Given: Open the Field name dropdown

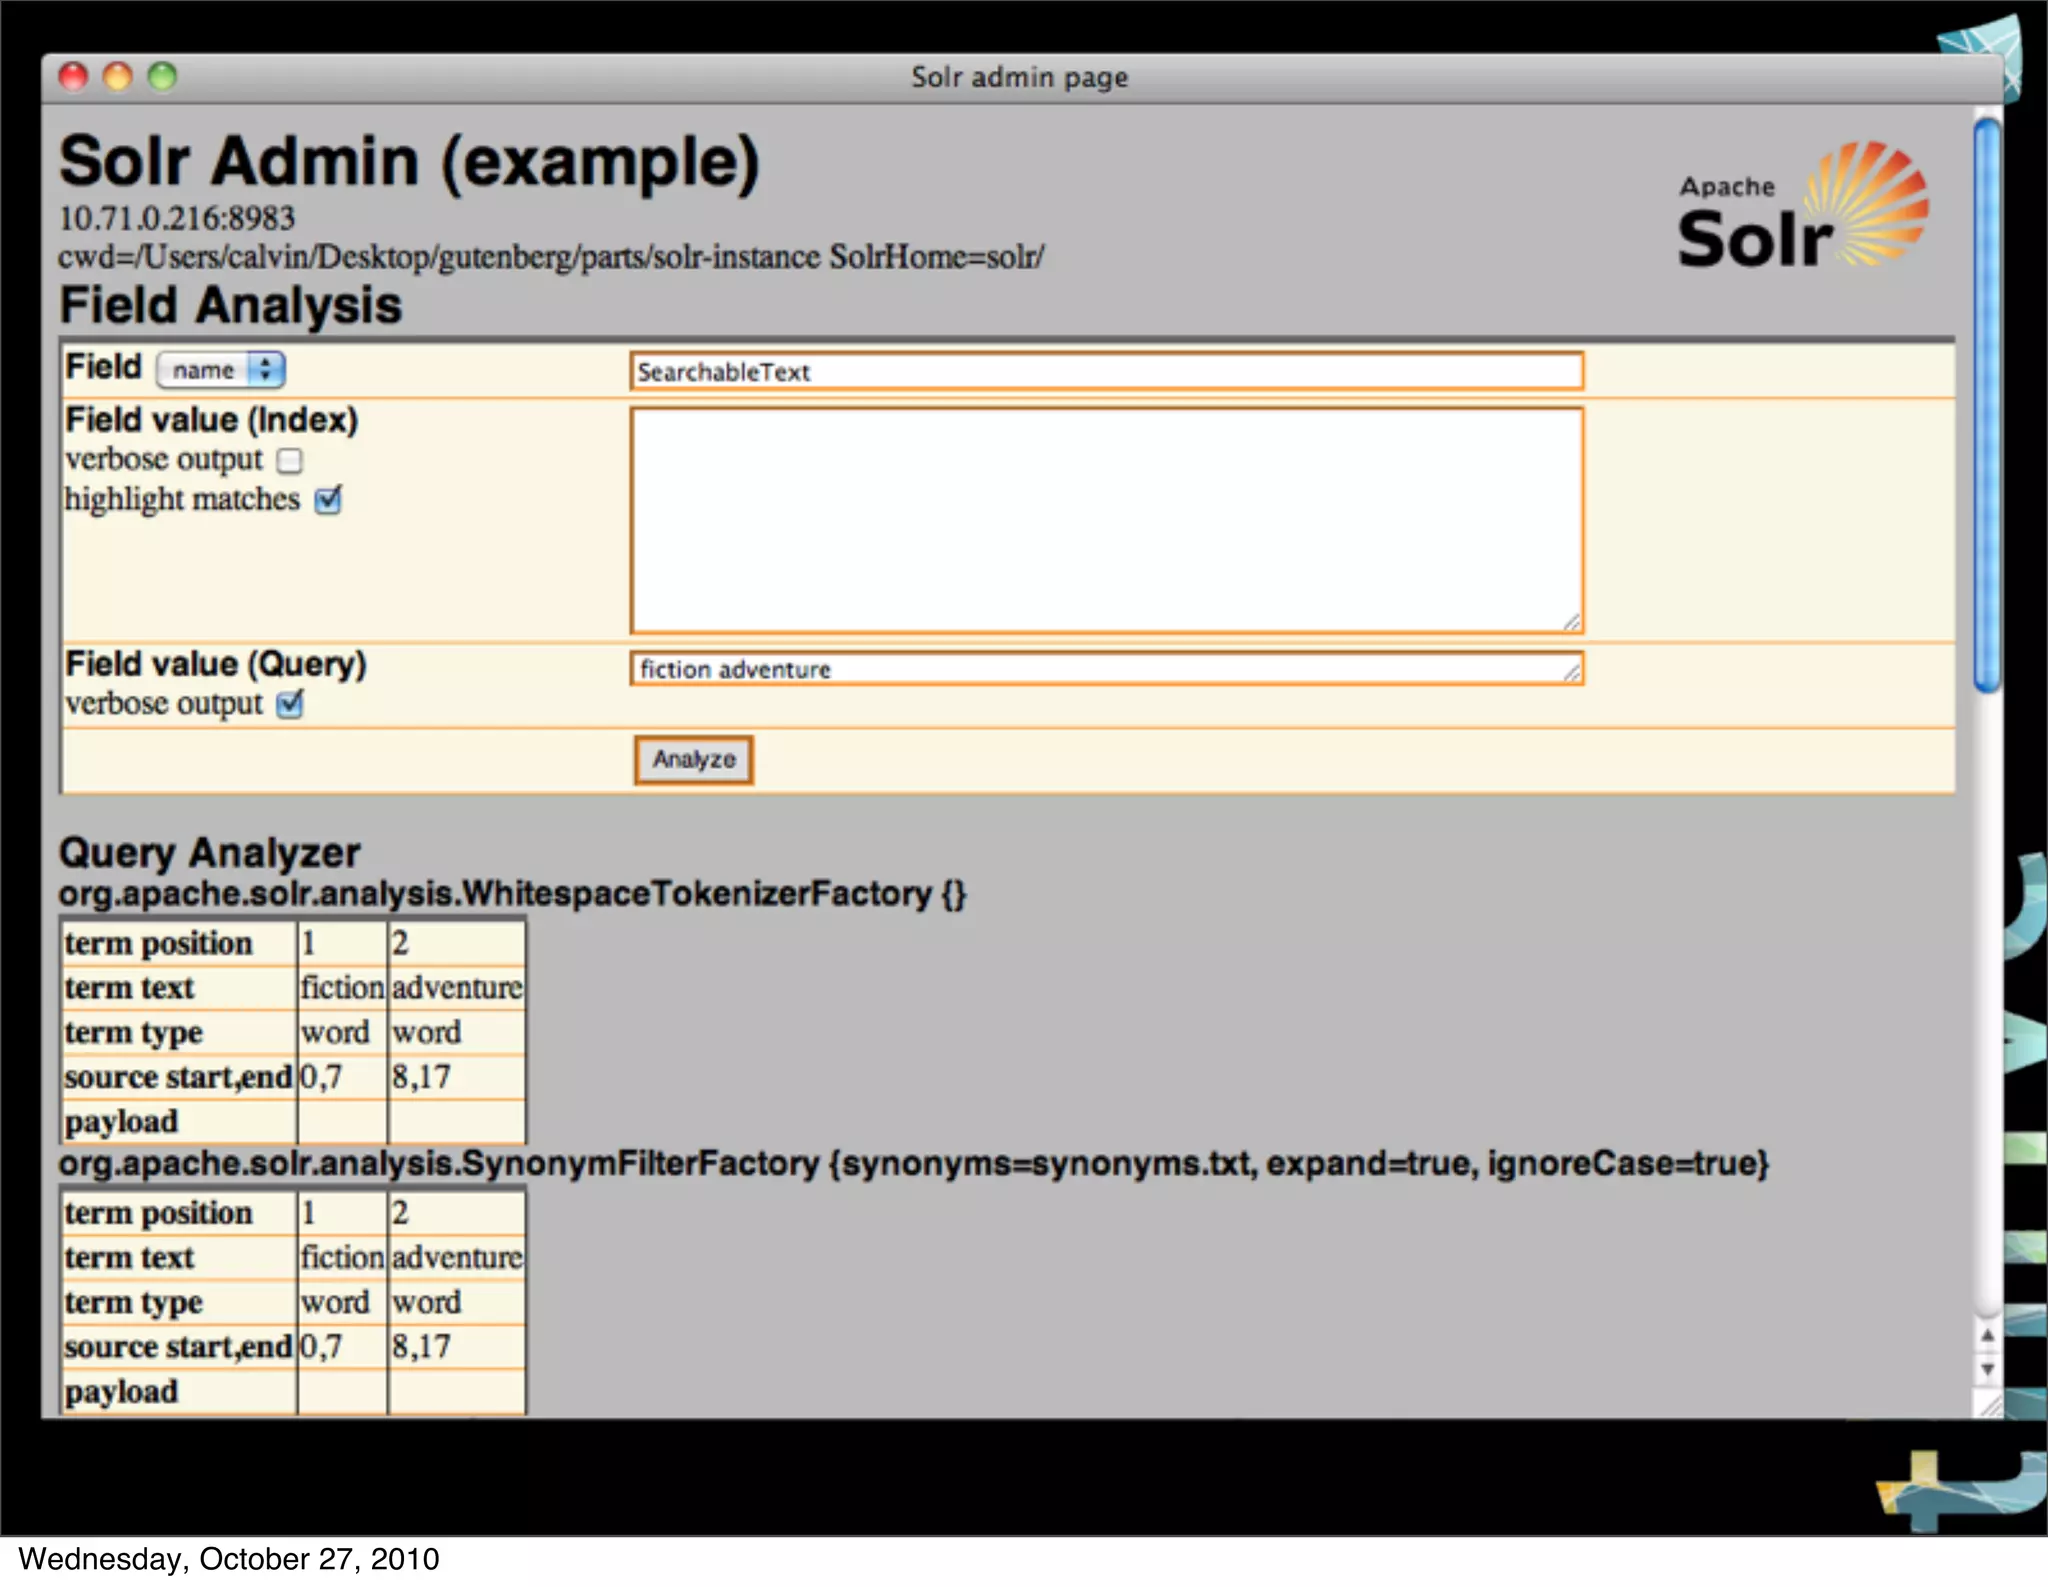Looking at the screenshot, I should tap(221, 370).
